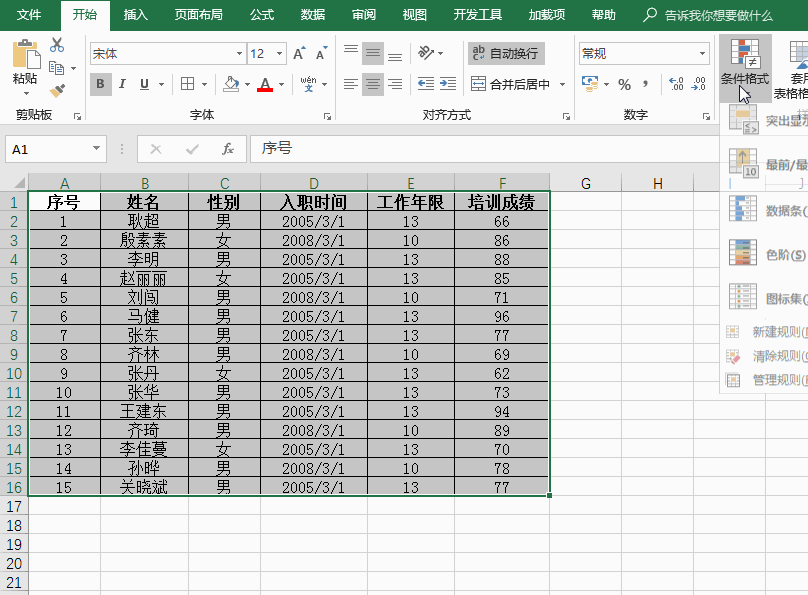Click 合并后居中 merge and center
The image size is (808, 595).
tap(510, 84)
